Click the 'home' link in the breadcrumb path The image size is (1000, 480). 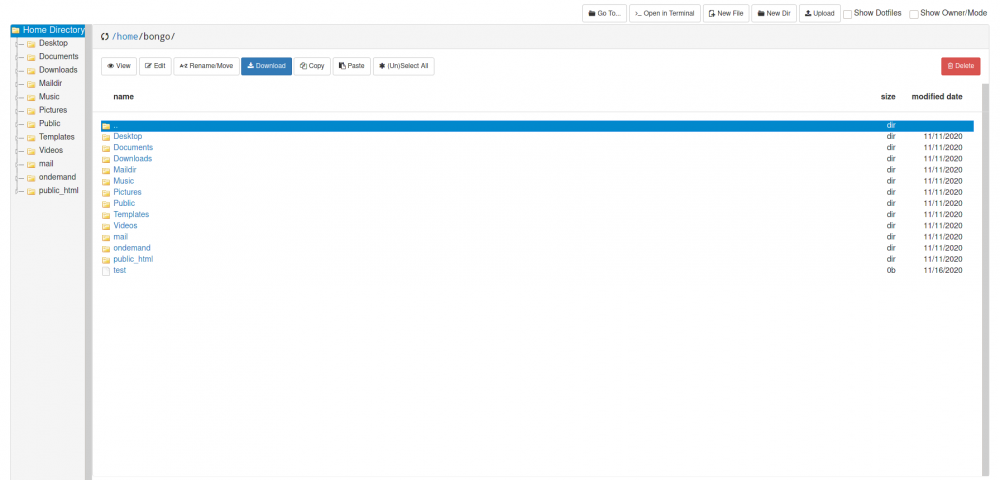point(128,36)
